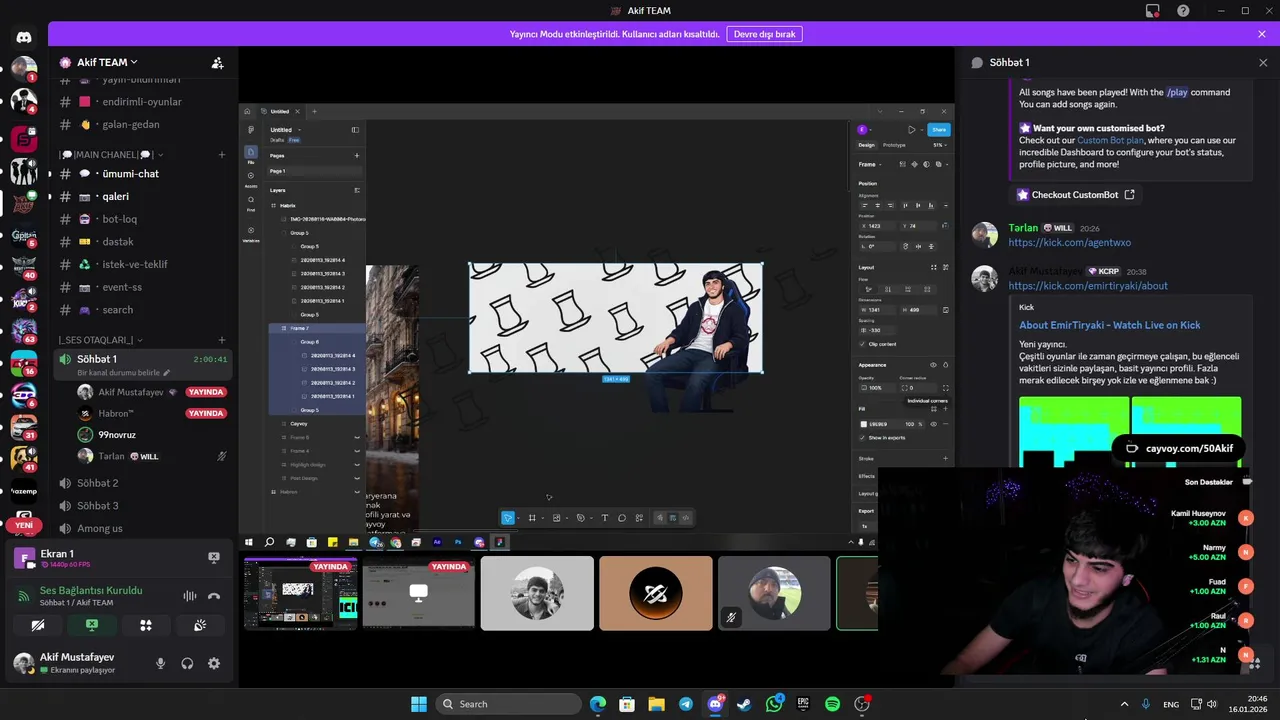Open the Custom Bot plan link
The image size is (1280, 720).
(x=1109, y=141)
